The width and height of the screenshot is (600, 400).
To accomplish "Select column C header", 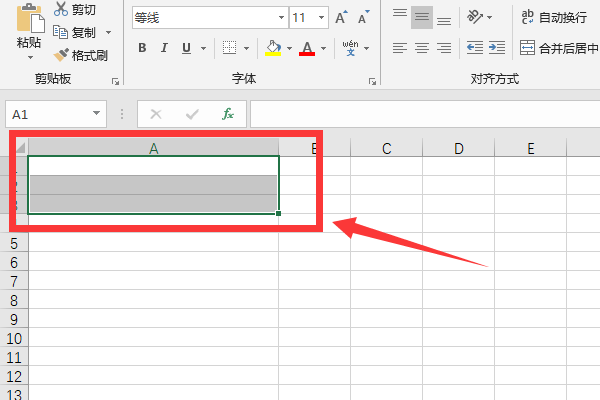I will pos(386,148).
